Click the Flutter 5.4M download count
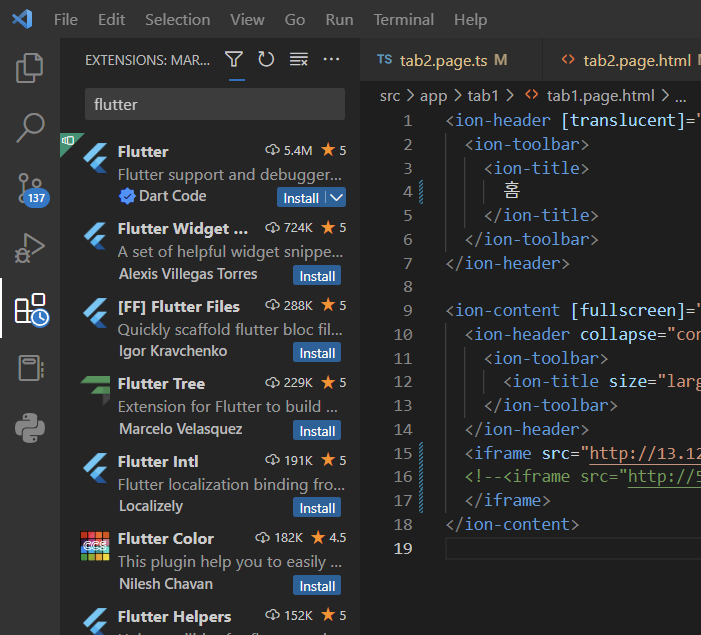This screenshot has height=635, width=701. pos(289,150)
